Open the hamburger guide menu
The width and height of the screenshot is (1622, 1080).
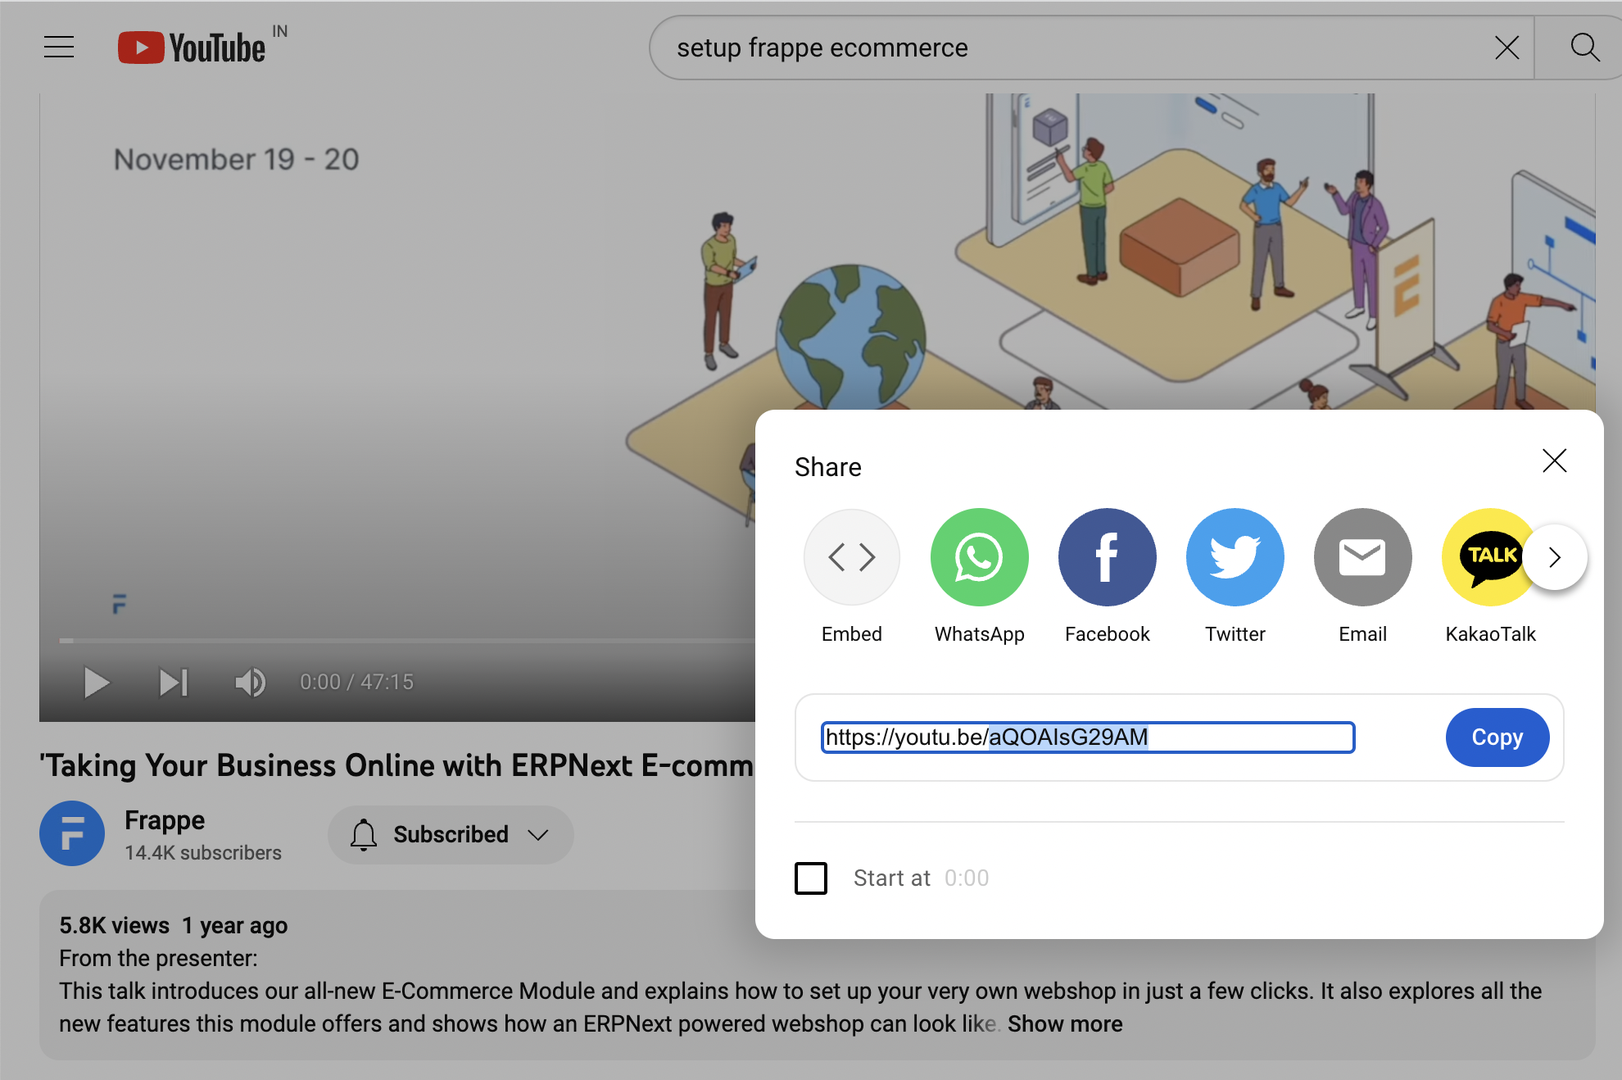59,47
